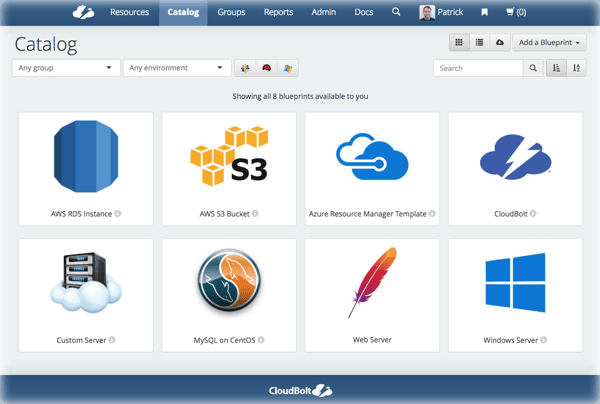
Task: Go to Resources menu
Action: tap(129, 12)
